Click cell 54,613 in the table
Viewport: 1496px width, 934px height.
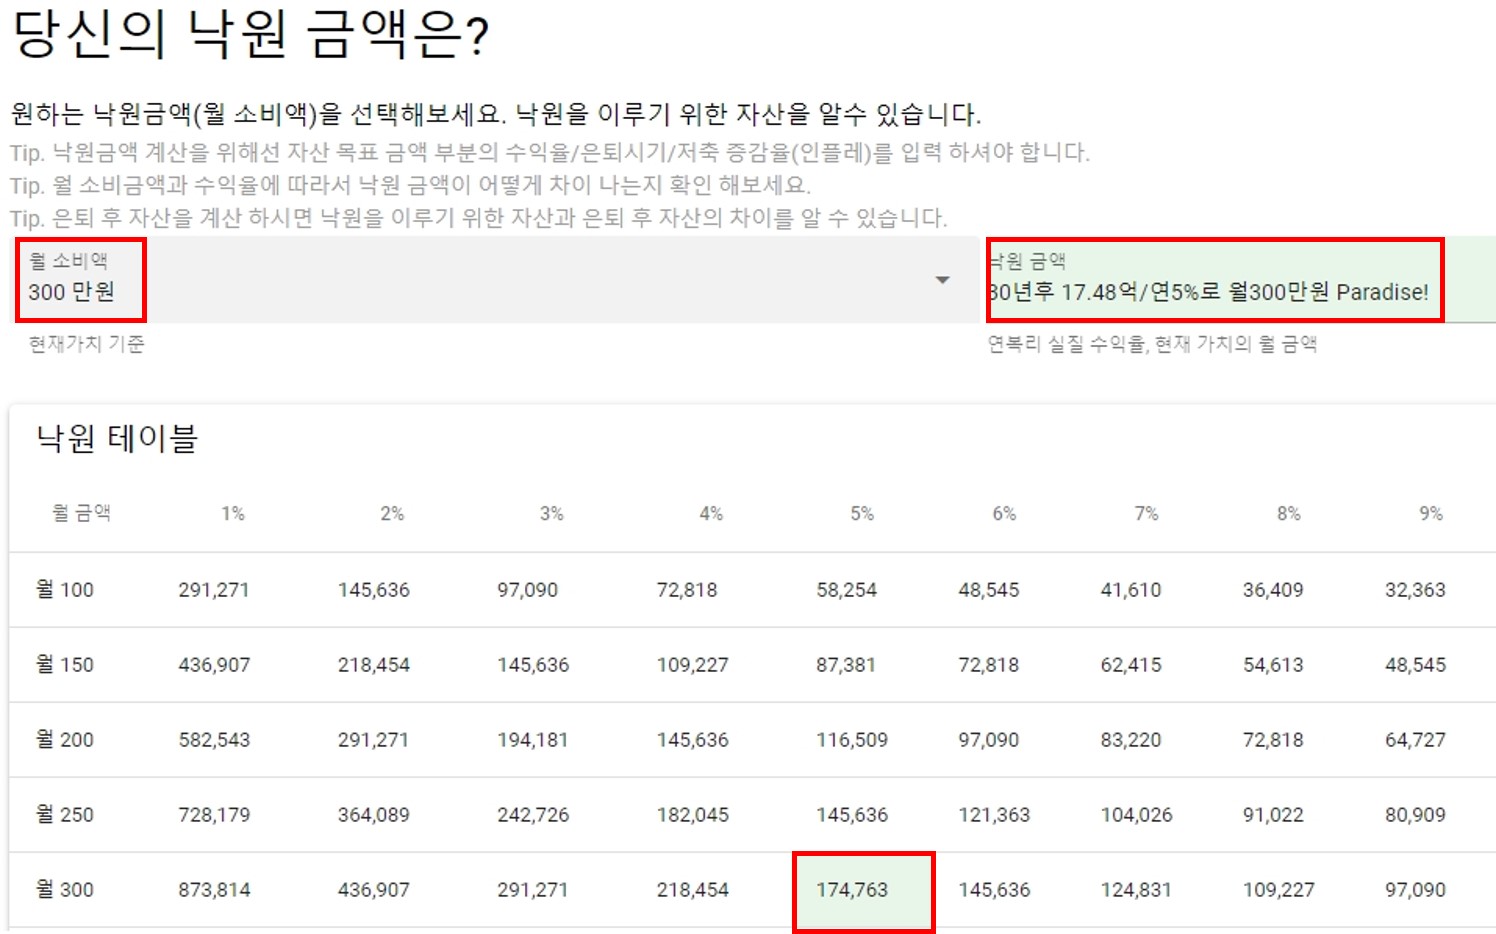click(1273, 665)
